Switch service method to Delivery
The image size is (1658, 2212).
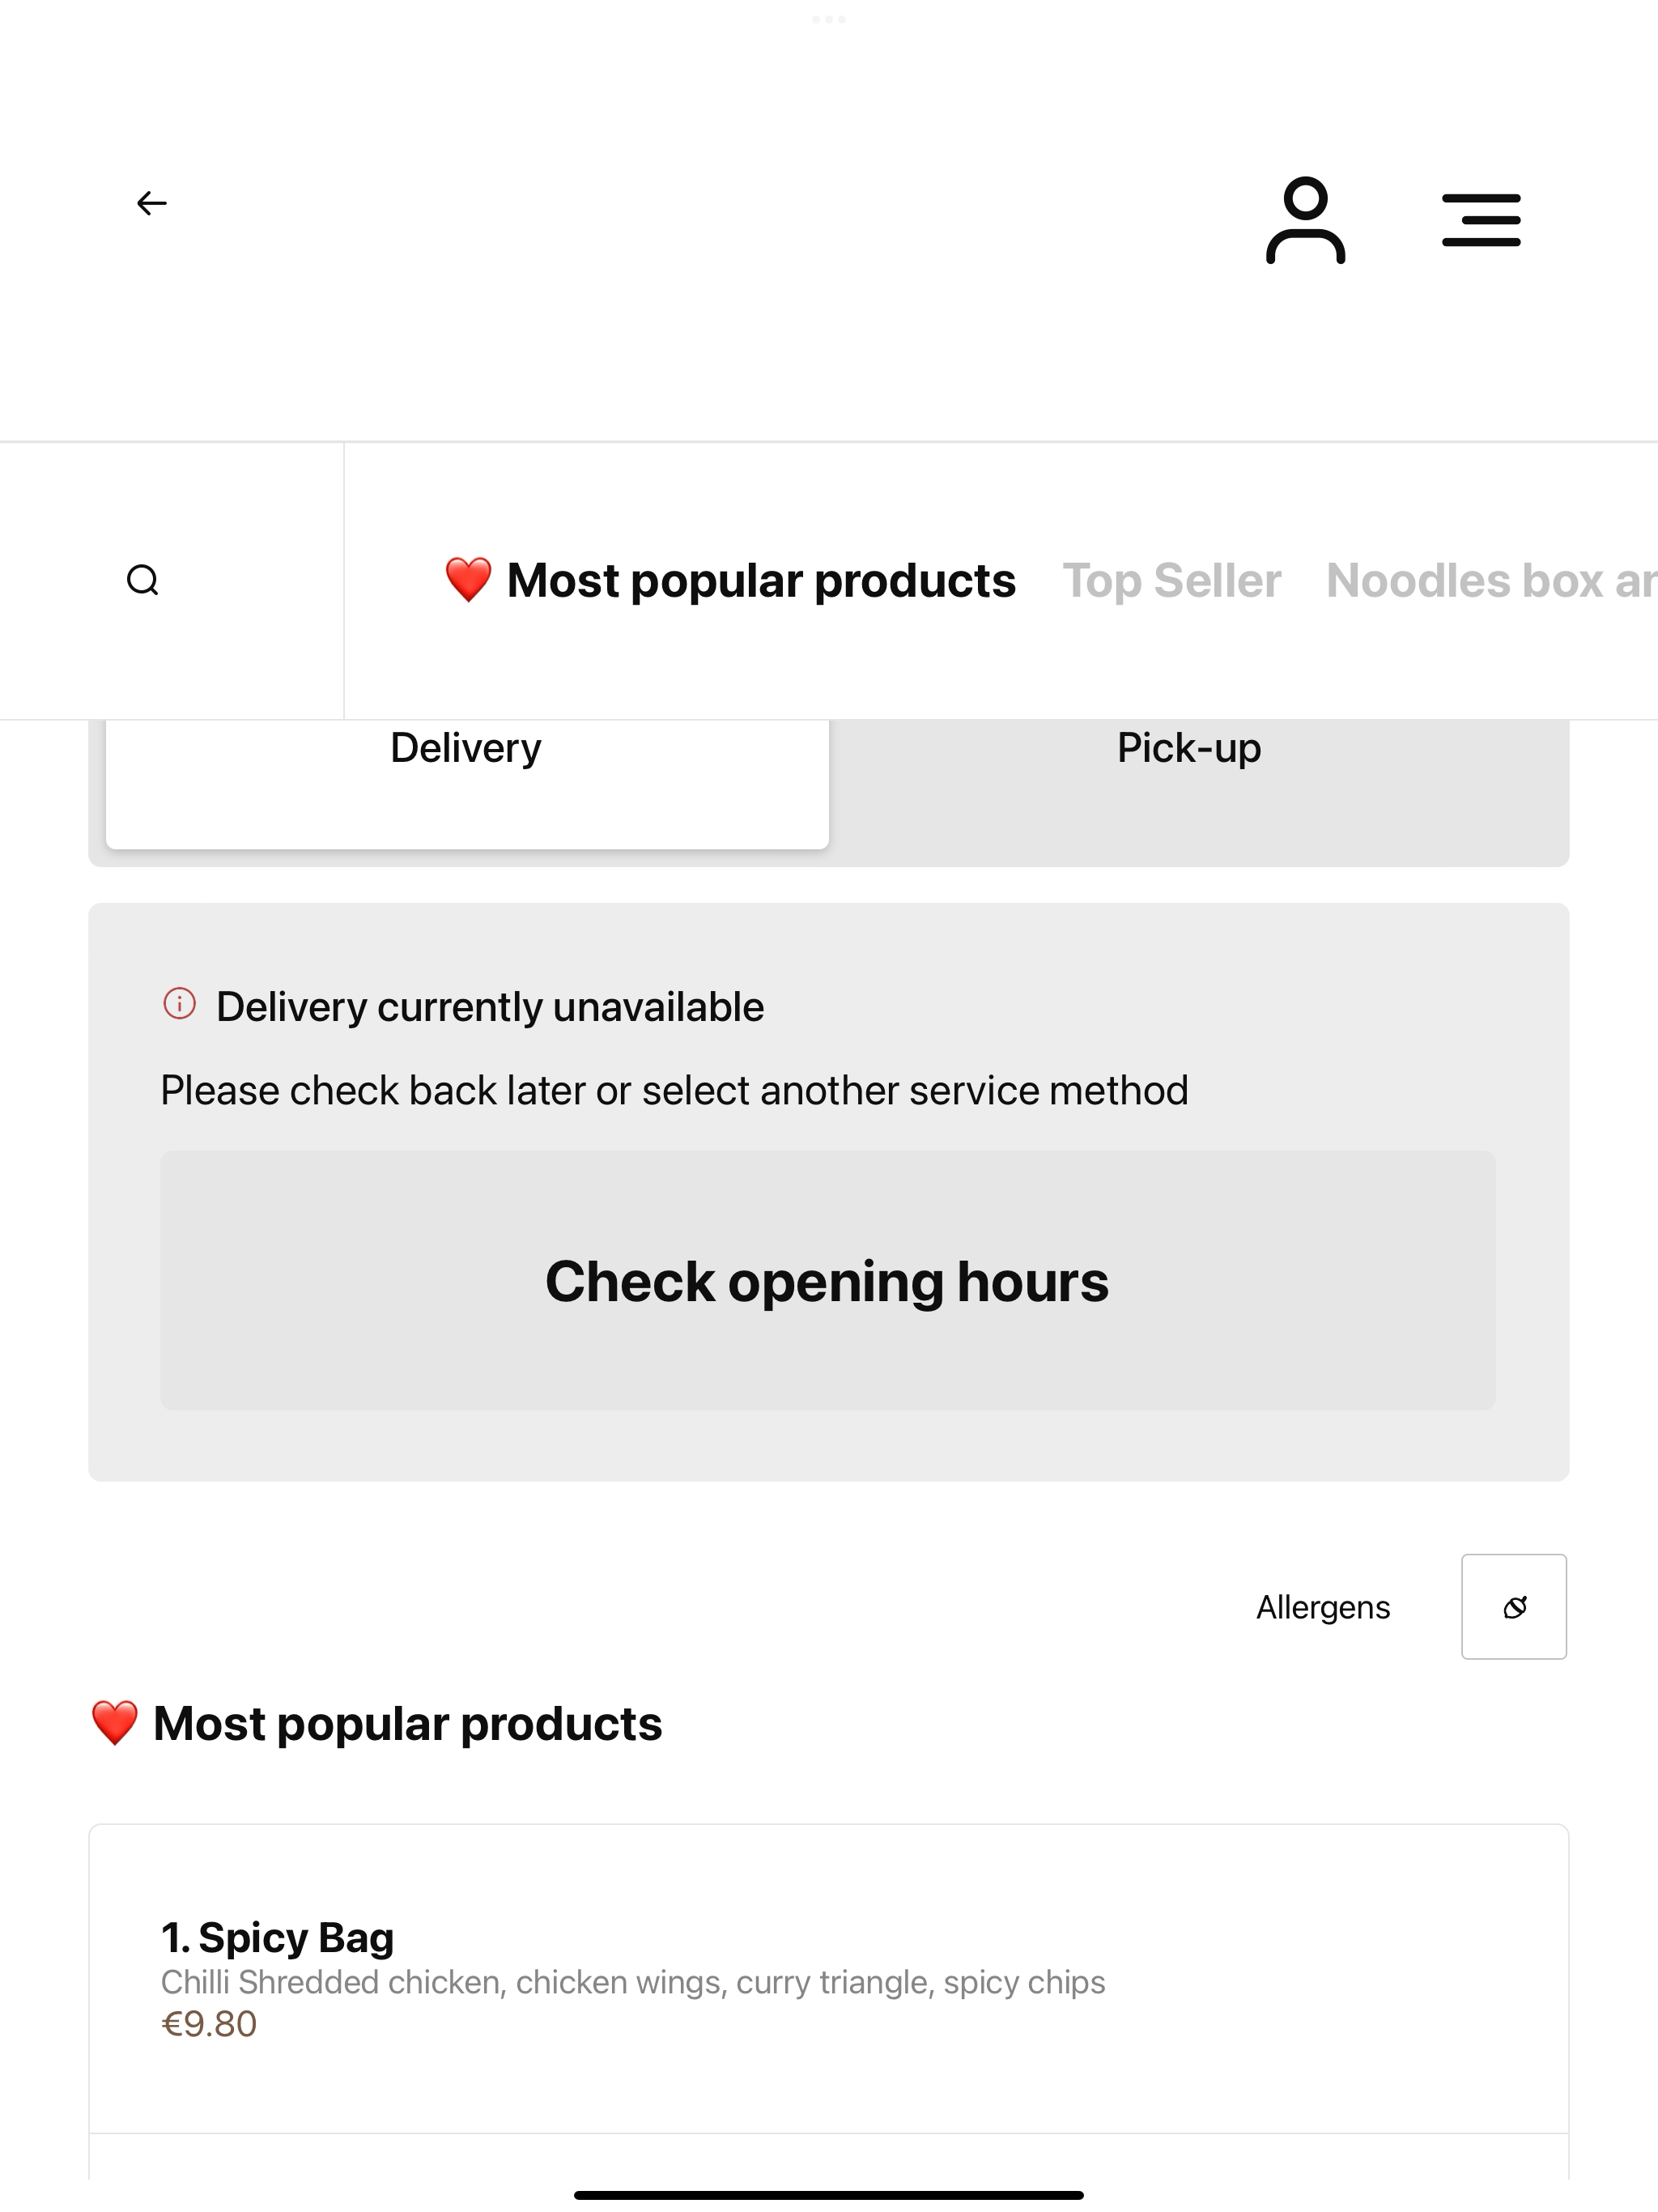coord(467,783)
